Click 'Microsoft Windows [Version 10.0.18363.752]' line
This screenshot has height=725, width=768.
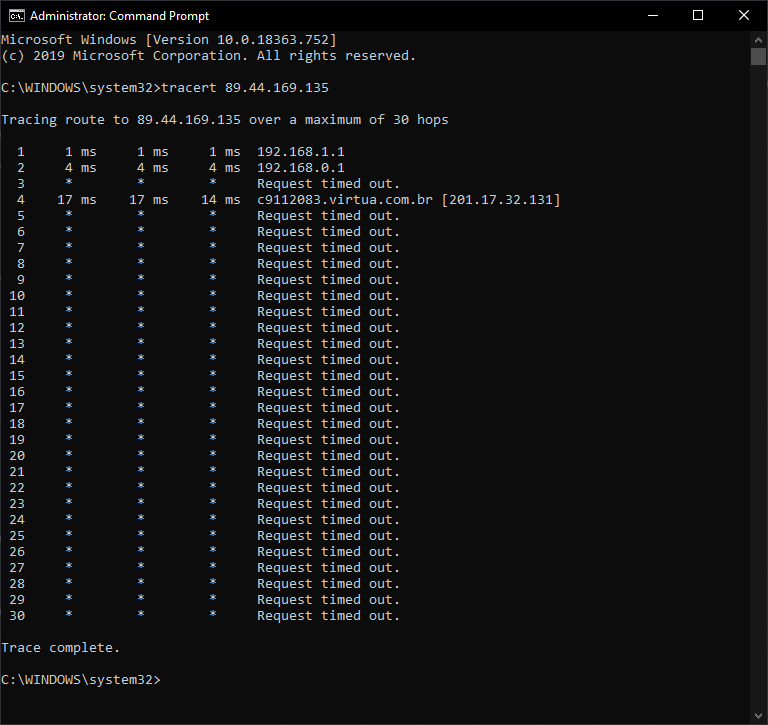169,40
